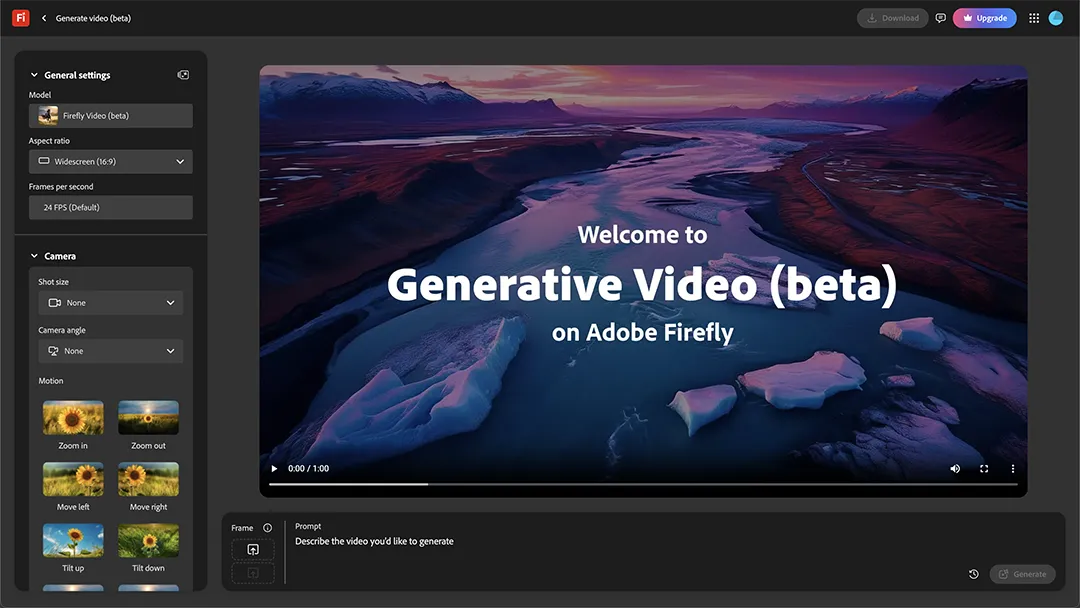Go back using the arrow beside Generate video
This screenshot has width=1080, height=608.
click(x=44, y=18)
